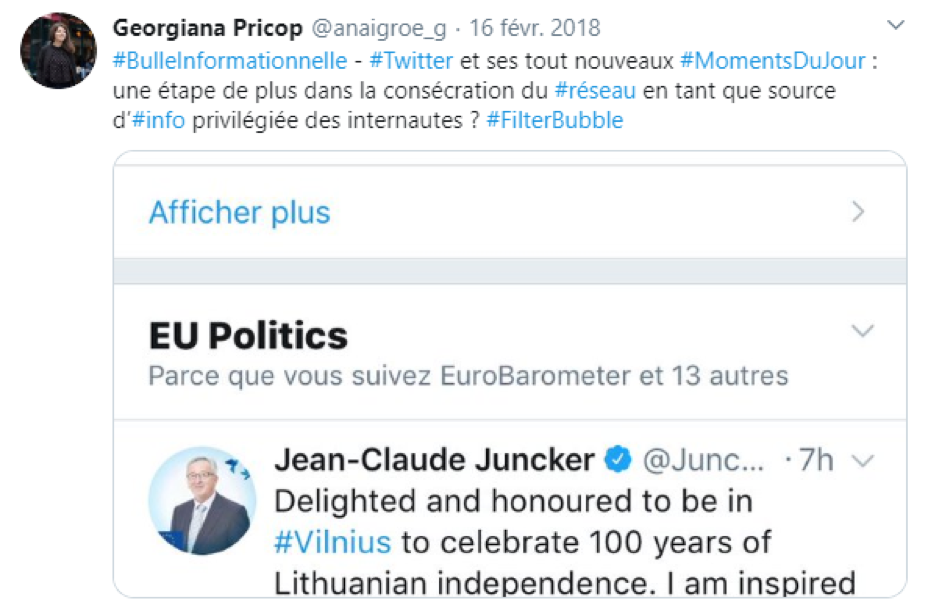Click the Afficher plus link
This screenshot has height=611, width=928.
(x=239, y=212)
